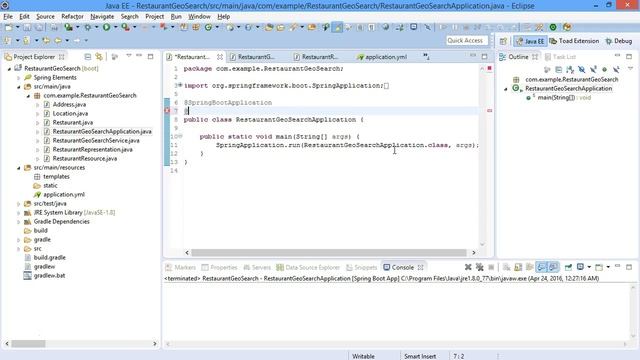This screenshot has height=360, width=640.
Task: Open the Project menu
Action: pos(154,16)
